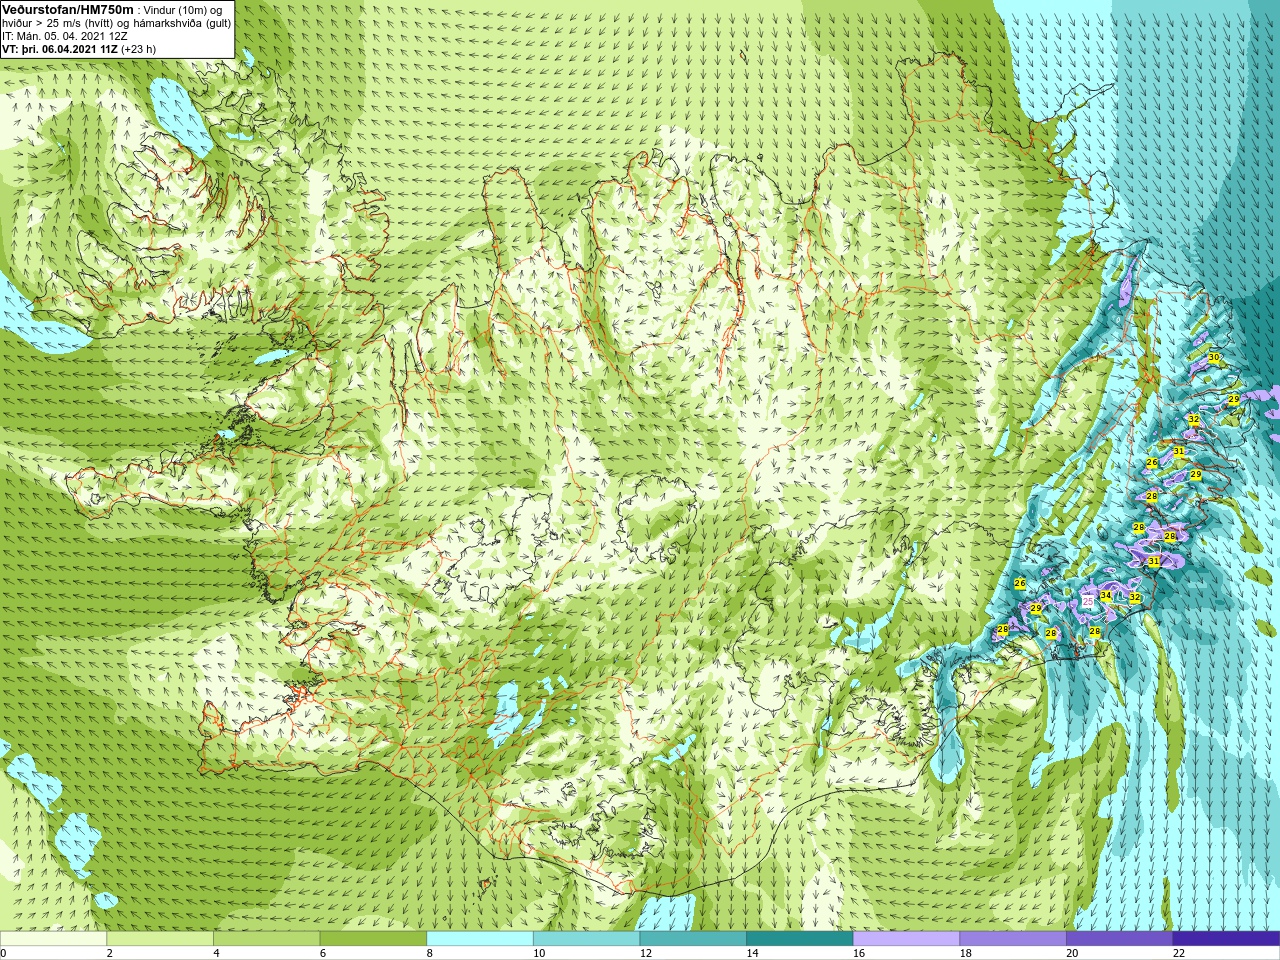Click the 0–2 m/s pale cream legend swatch
The image size is (1280, 960).
pyautogui.click(x=53, y=939)
